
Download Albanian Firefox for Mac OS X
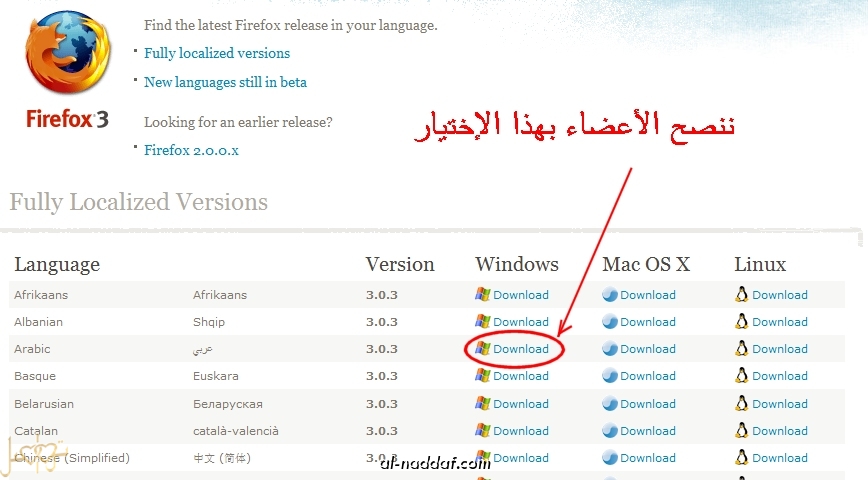coord(648,322)
